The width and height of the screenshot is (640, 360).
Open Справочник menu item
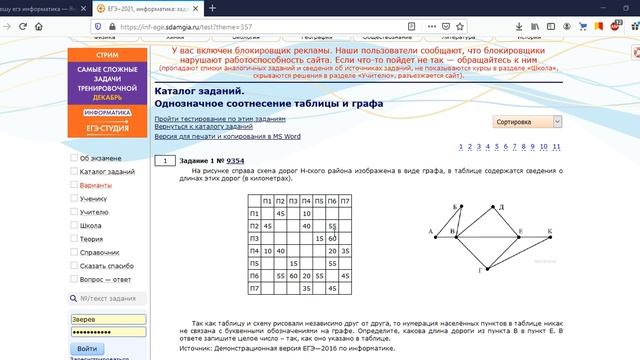(x=100, y=253)
